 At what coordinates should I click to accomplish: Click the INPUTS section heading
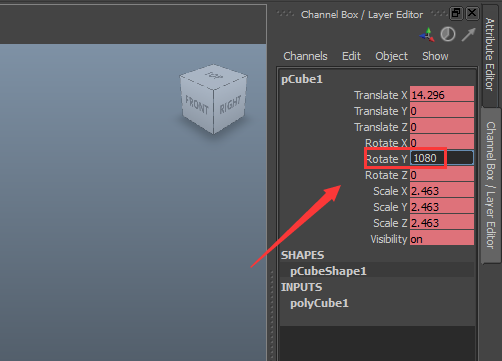(301, 287)
